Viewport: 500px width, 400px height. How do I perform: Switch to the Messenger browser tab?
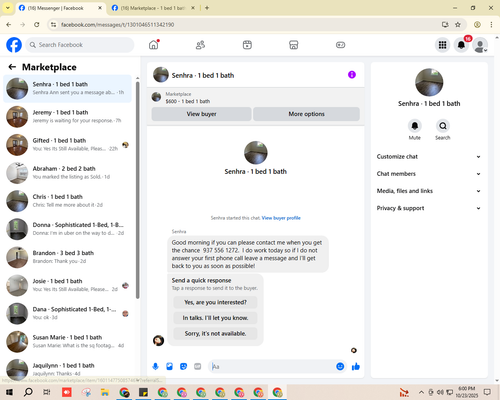pos(60,8)
